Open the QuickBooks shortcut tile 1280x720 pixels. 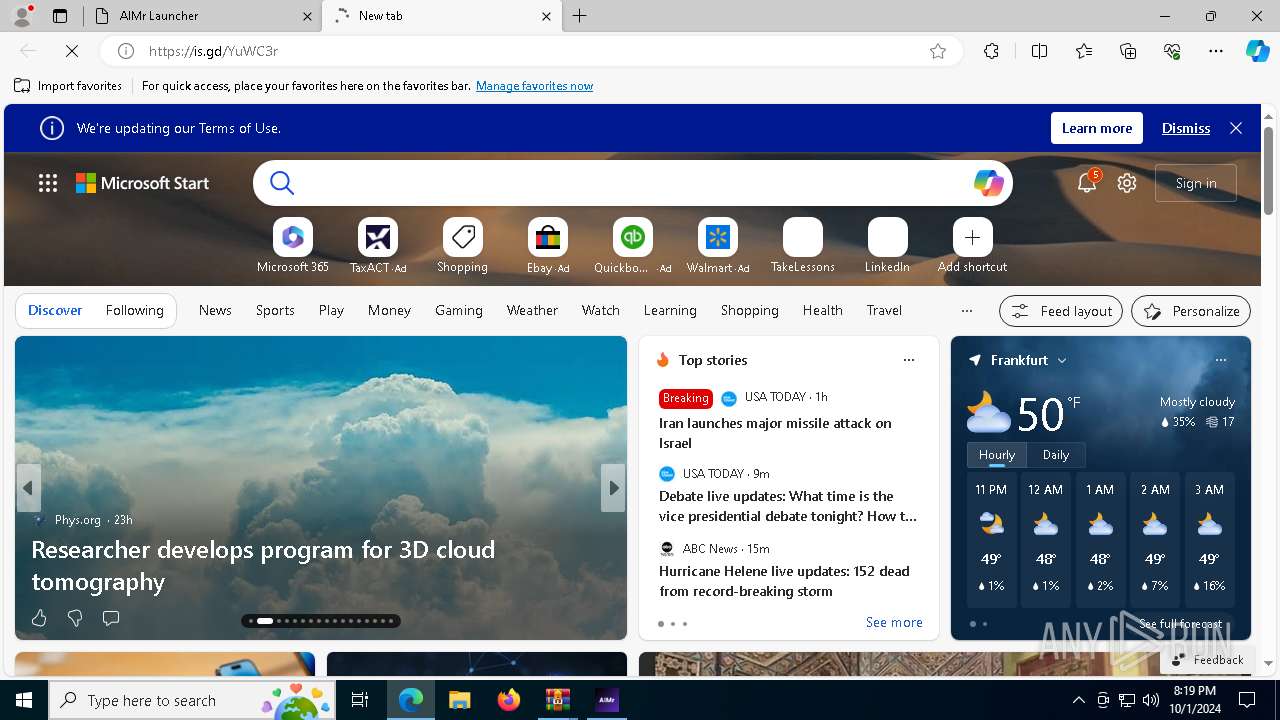(x=633, y=245)
